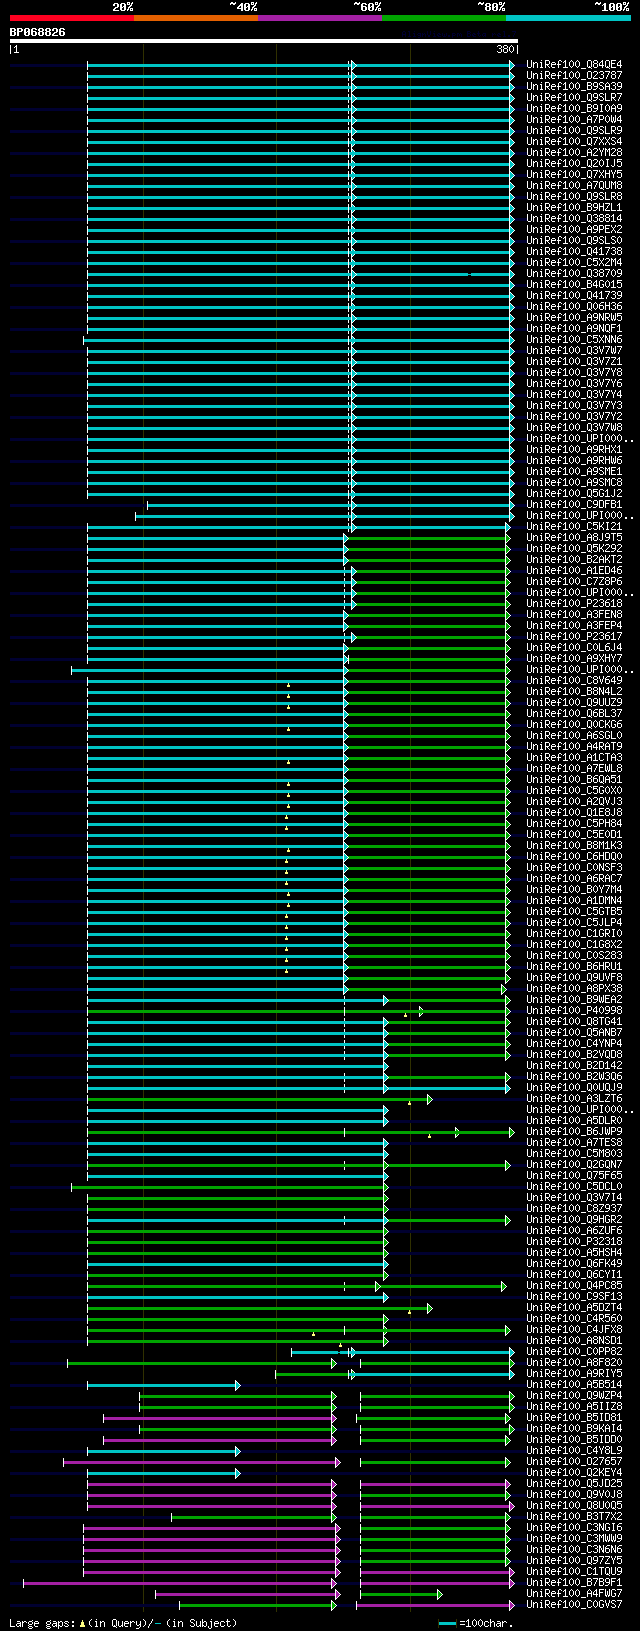640x1631 pixels.
Task: View the UniRef100_P40998 sequence label
Action: click(x=574, y=1011)
